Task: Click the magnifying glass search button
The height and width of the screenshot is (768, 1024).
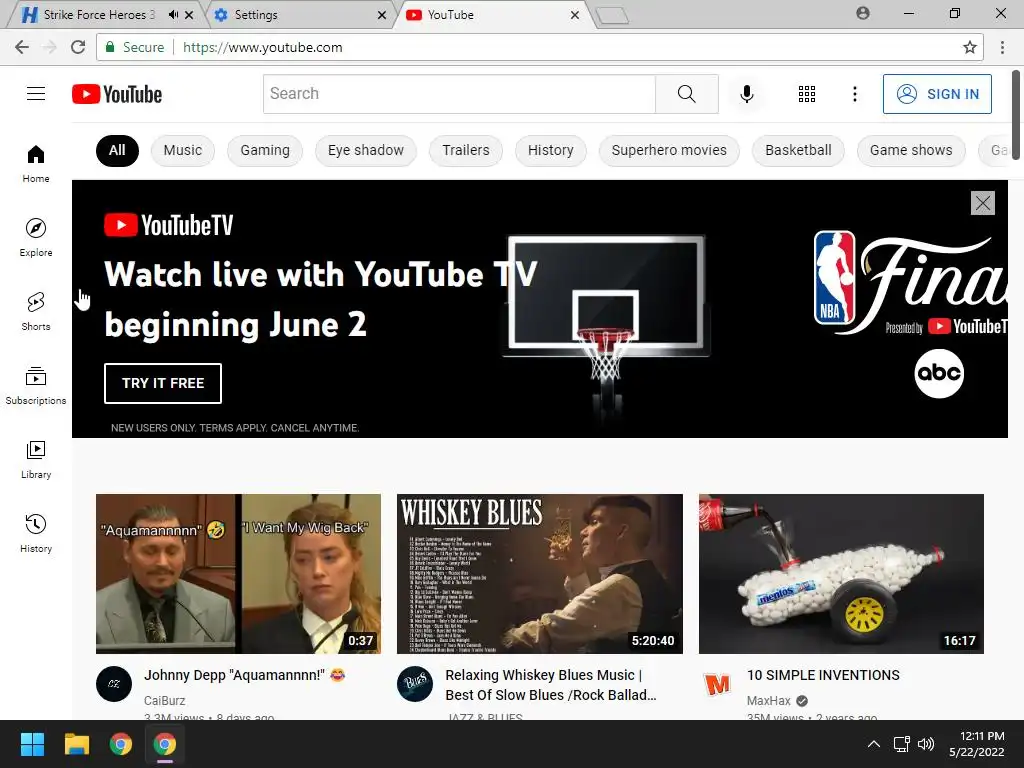Action: click(686, 94)
